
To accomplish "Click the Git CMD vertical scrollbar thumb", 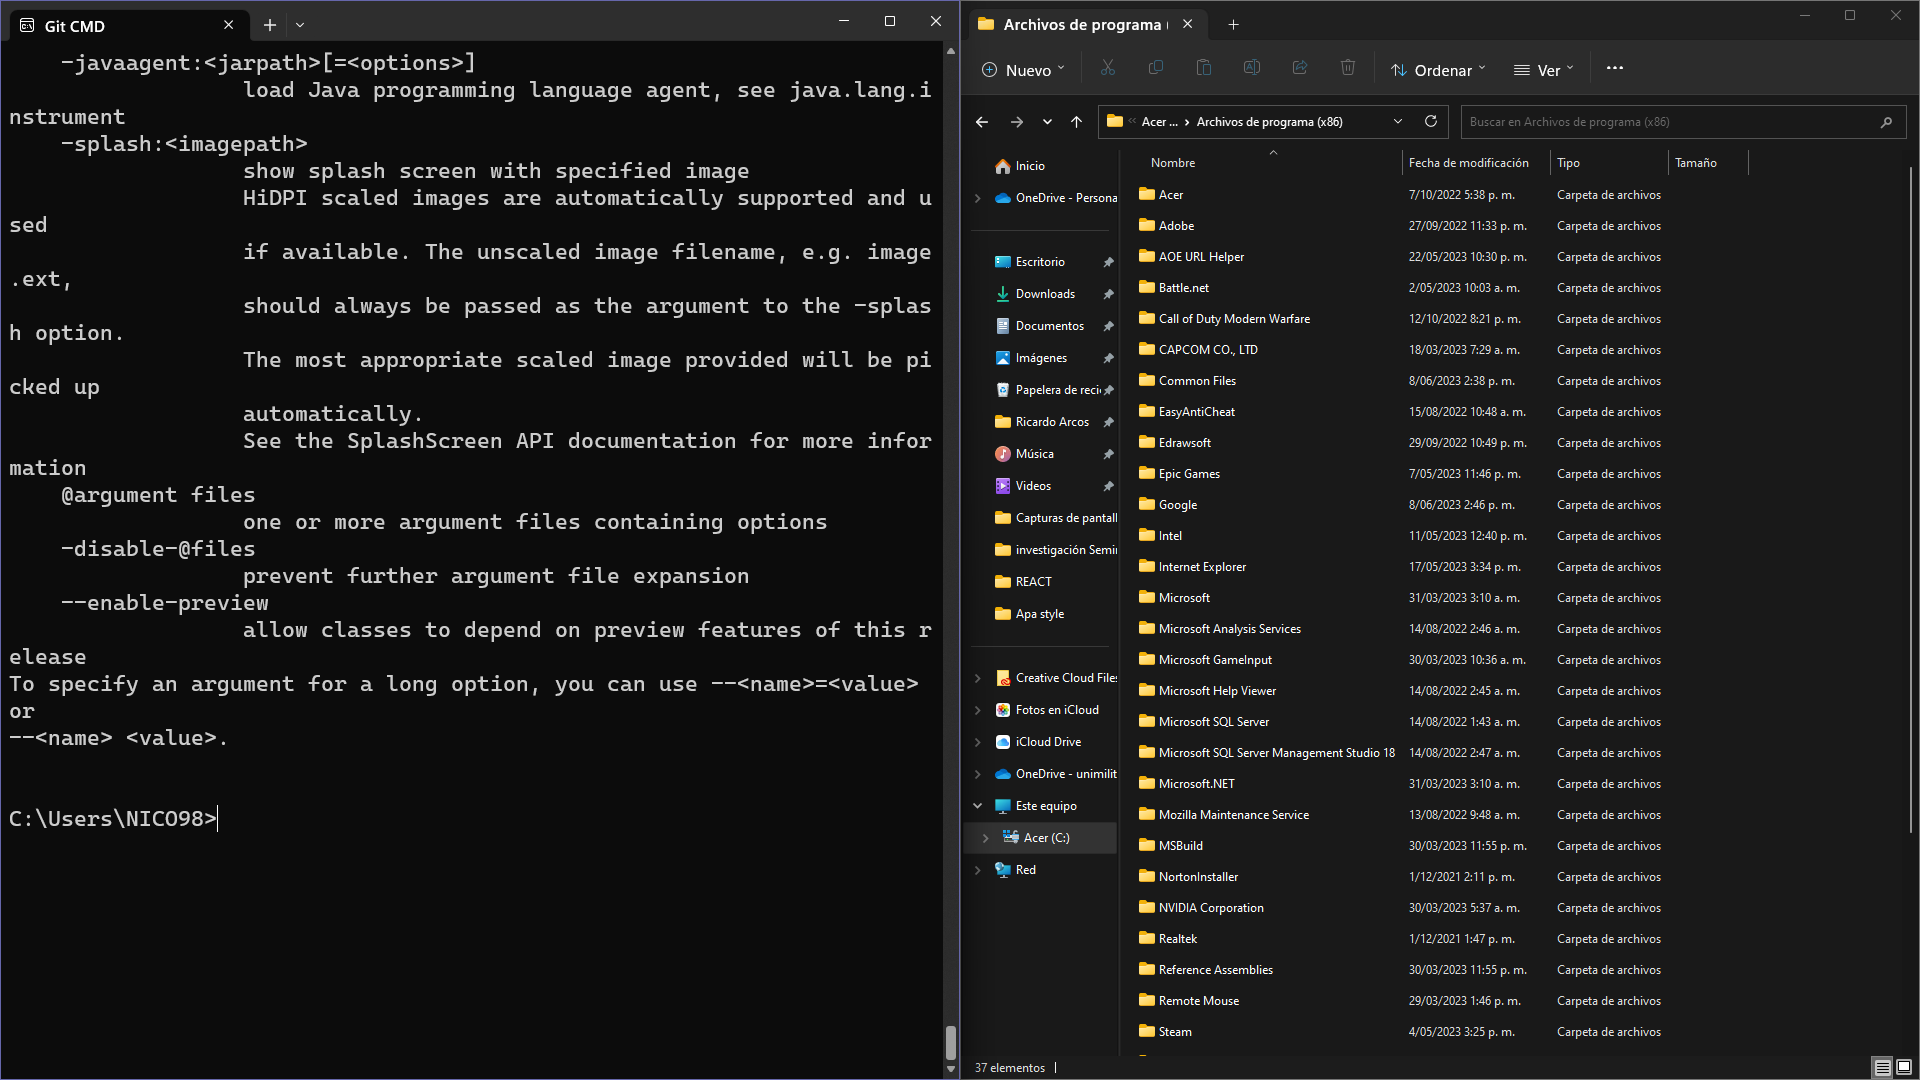I will click(950, 1043).
